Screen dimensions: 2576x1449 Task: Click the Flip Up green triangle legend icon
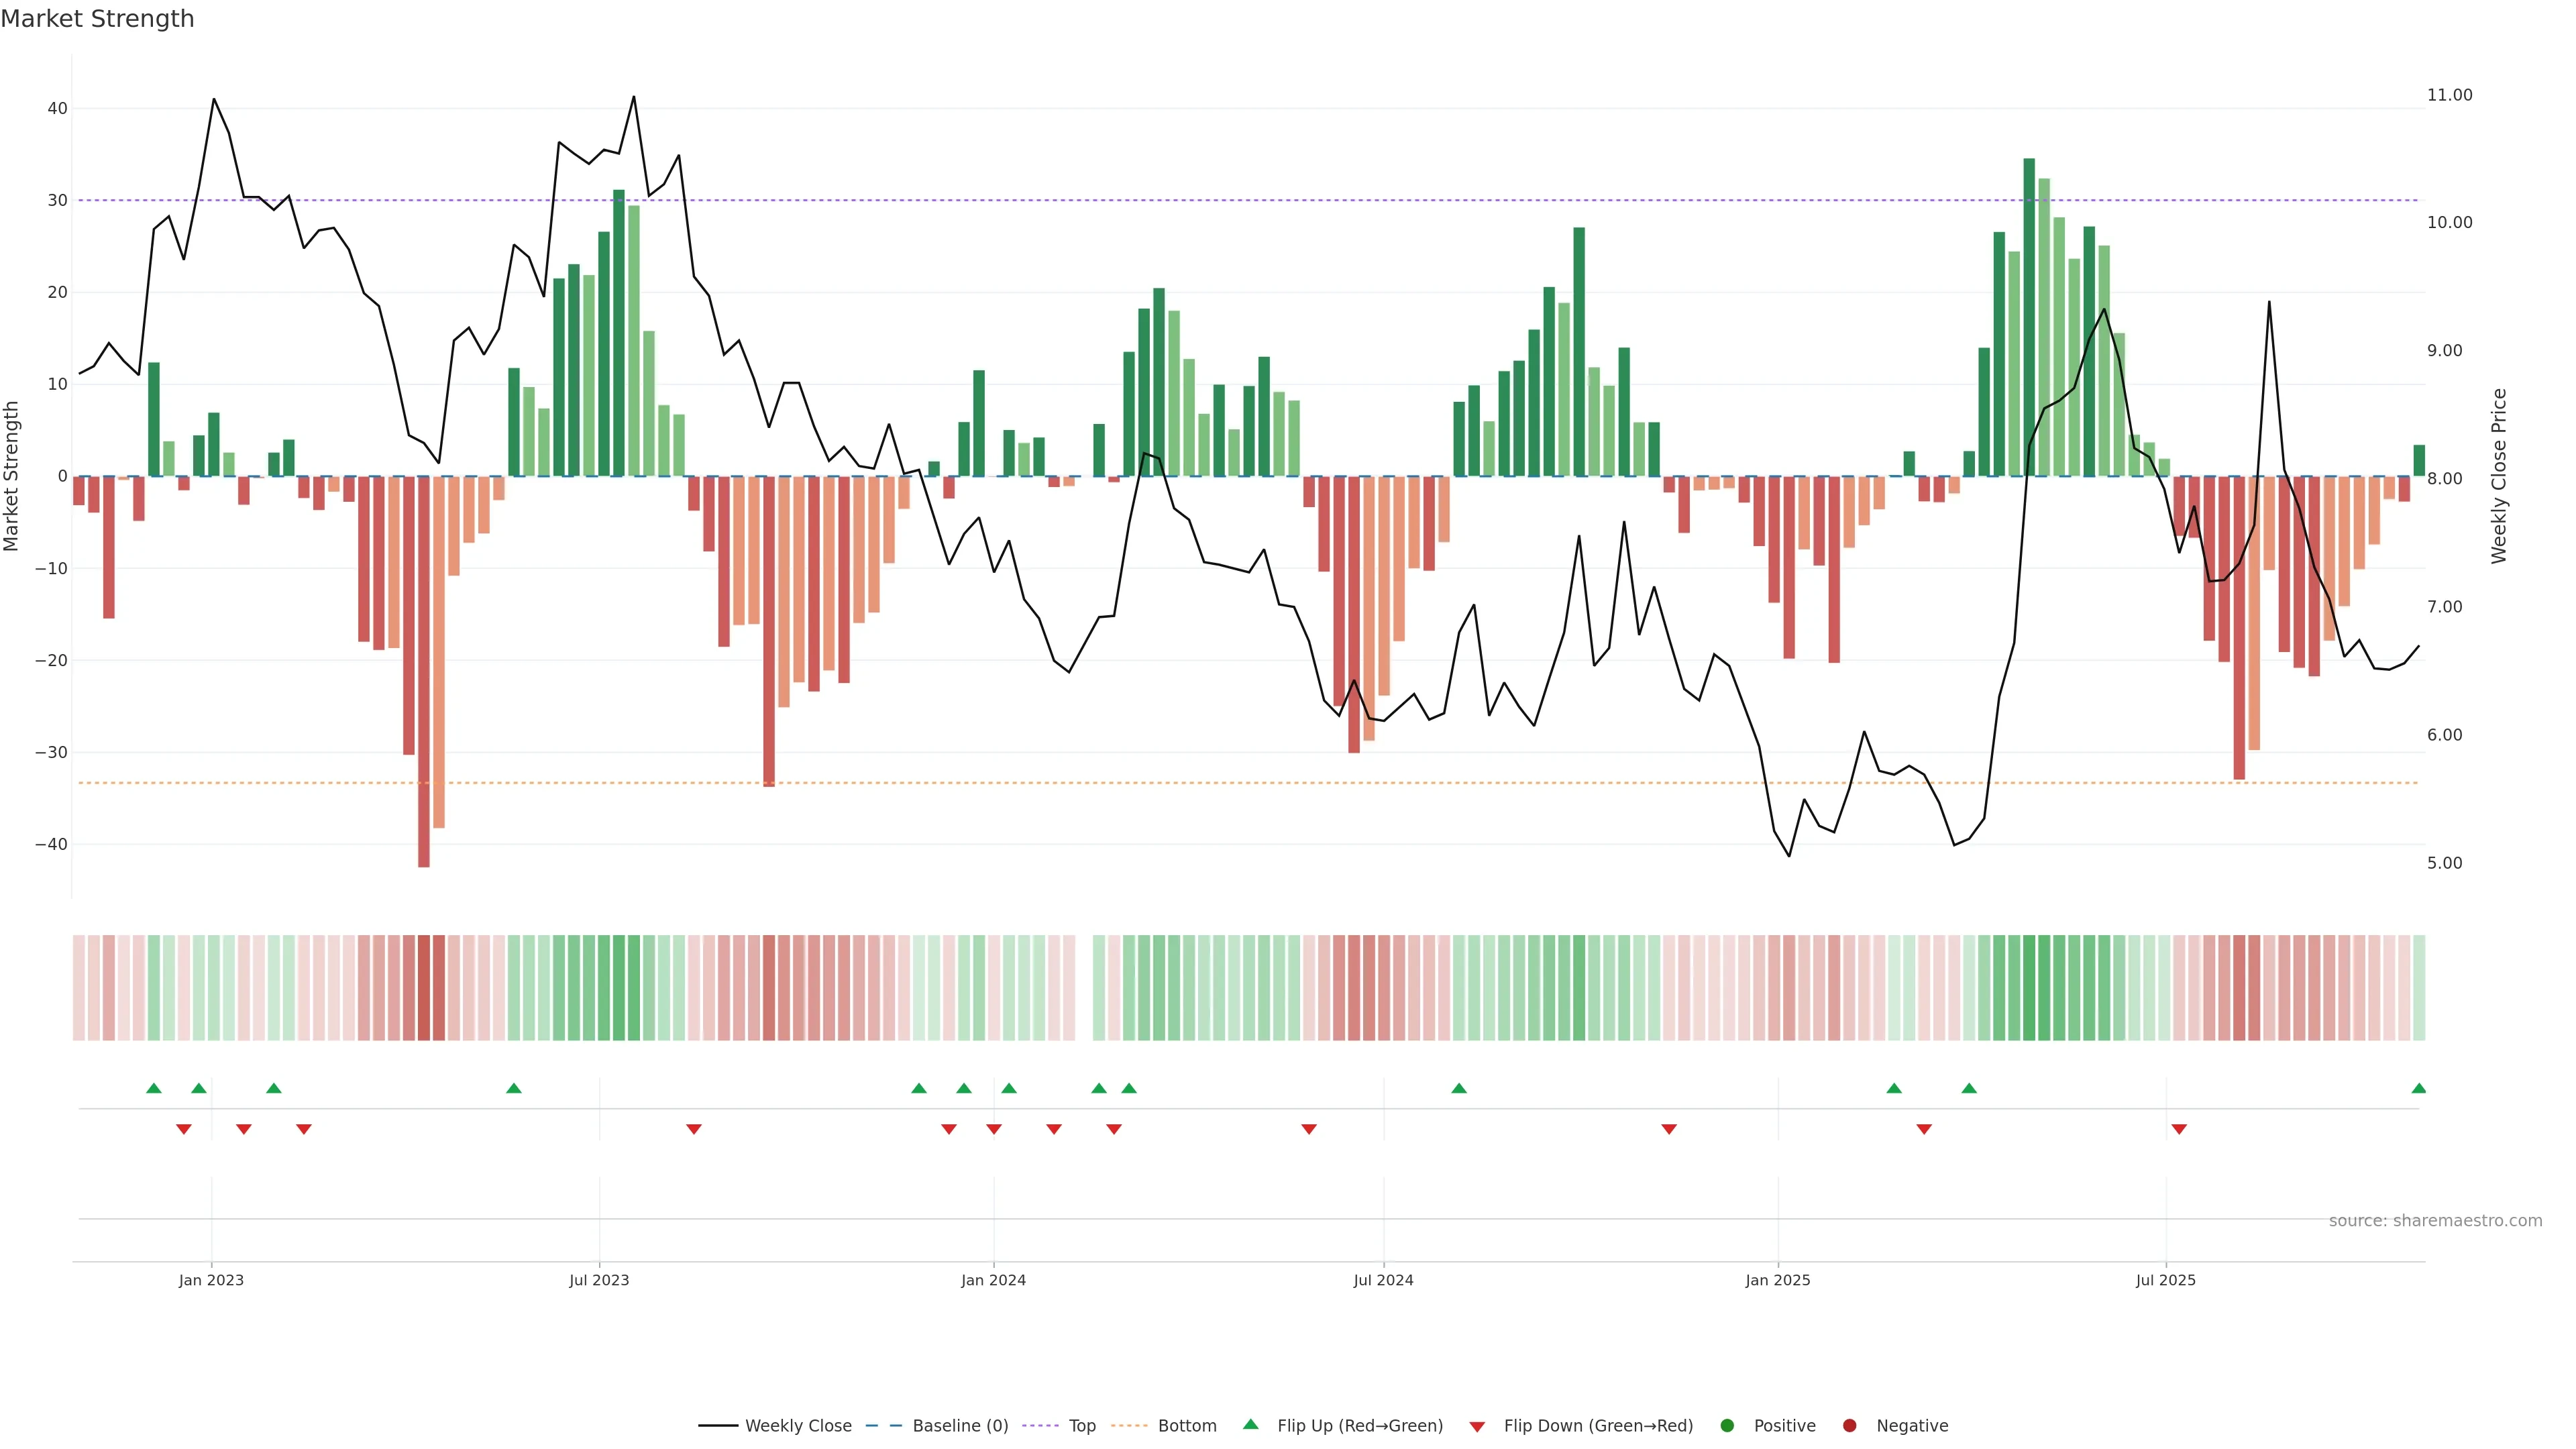coord(1250,1424)
